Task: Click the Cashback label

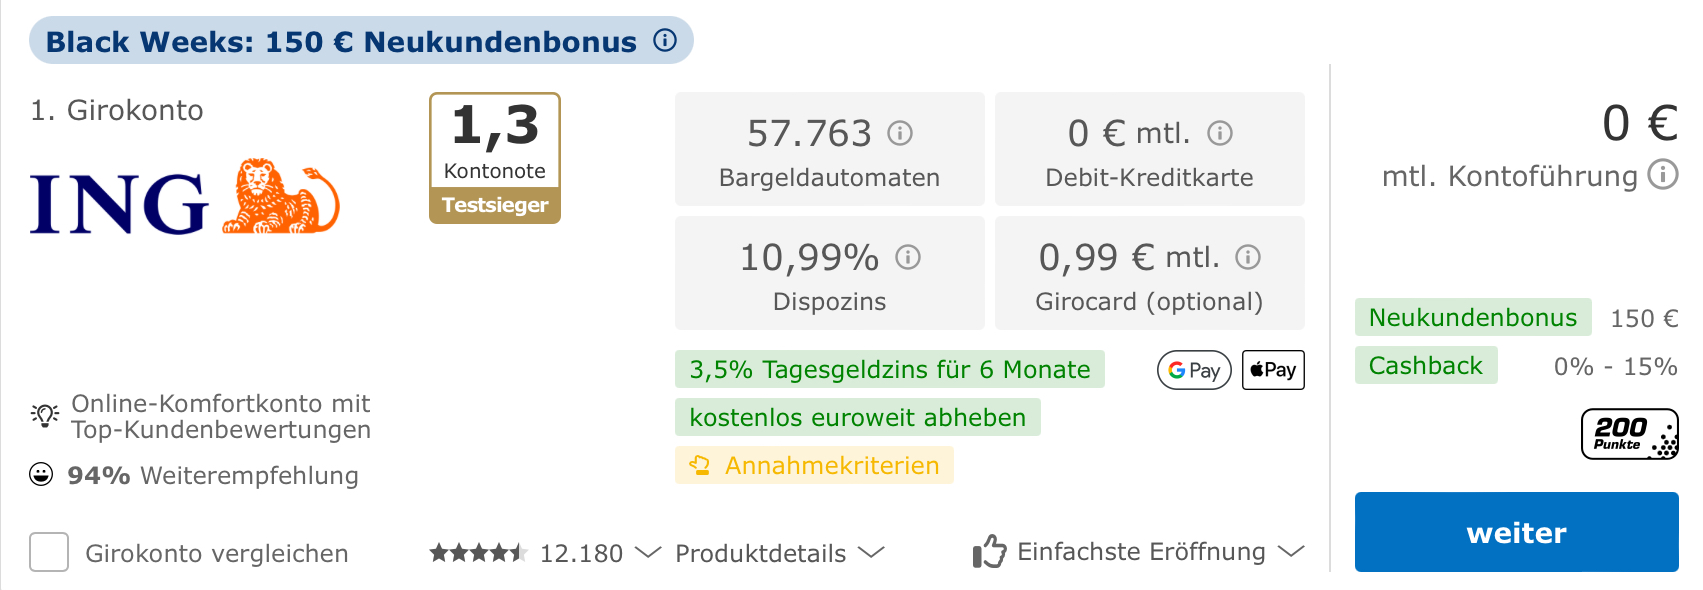Action: (x=1425, y=366)
